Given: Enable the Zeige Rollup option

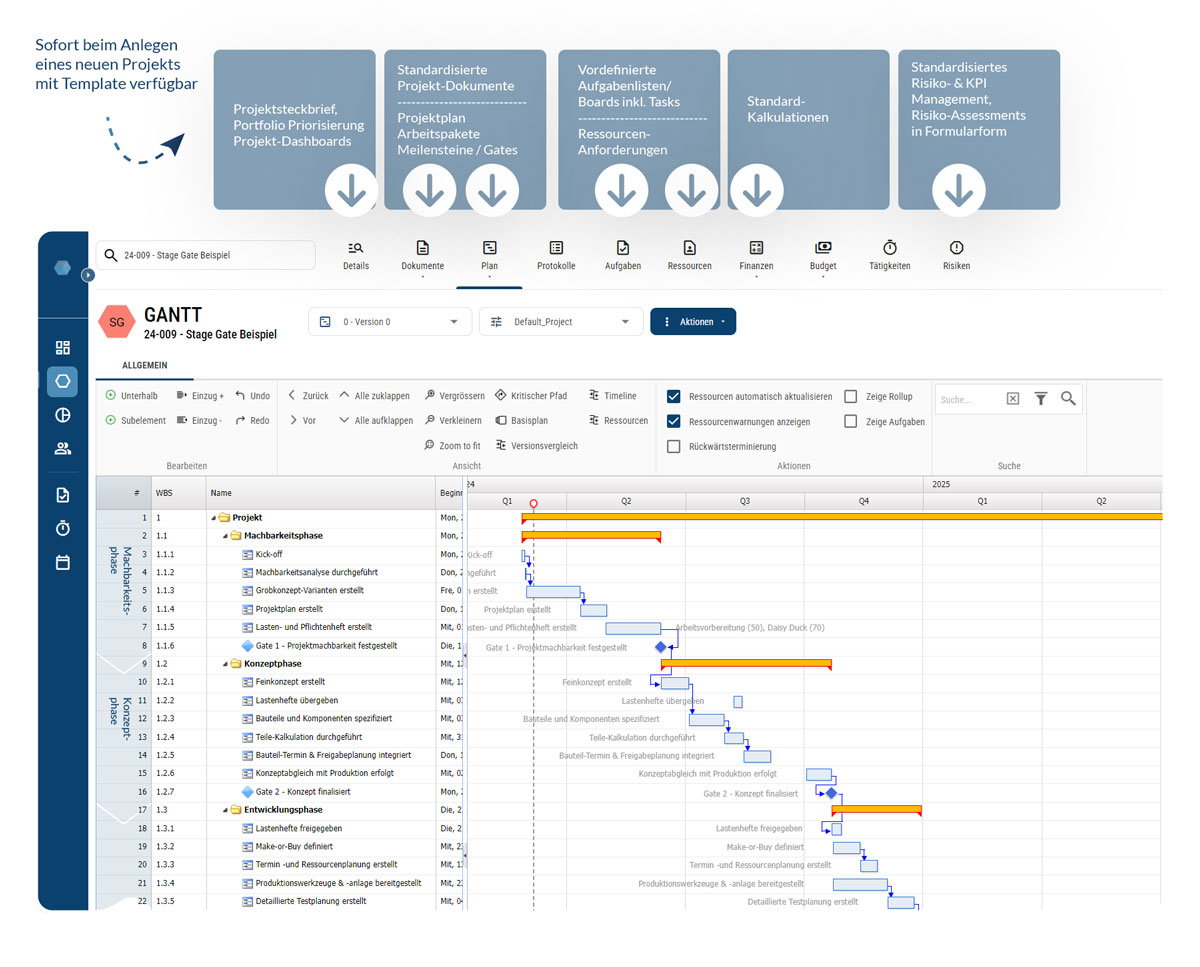Looking at the screenshot, I should point(851,395).
